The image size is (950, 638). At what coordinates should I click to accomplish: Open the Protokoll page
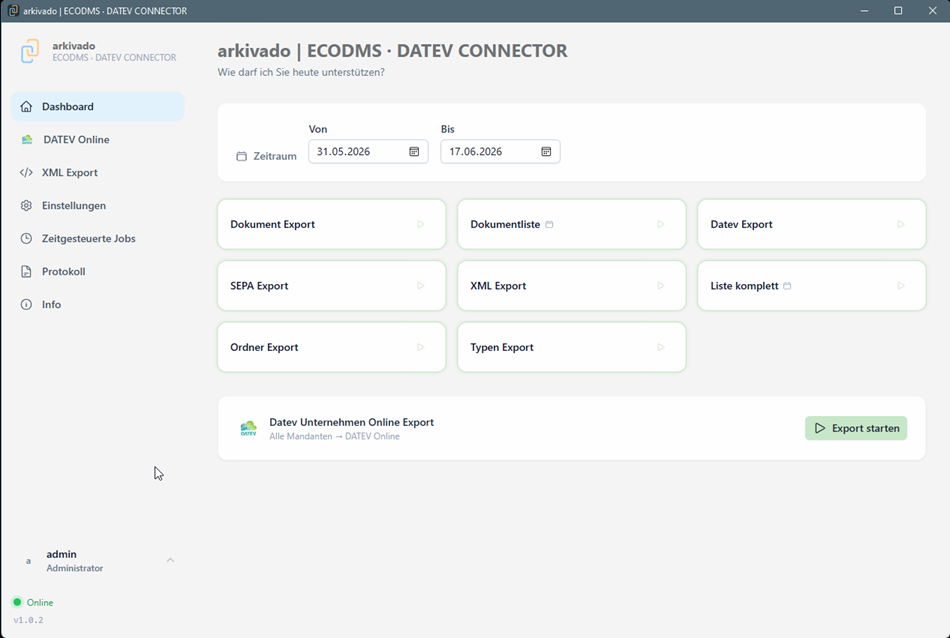(98, 271)
